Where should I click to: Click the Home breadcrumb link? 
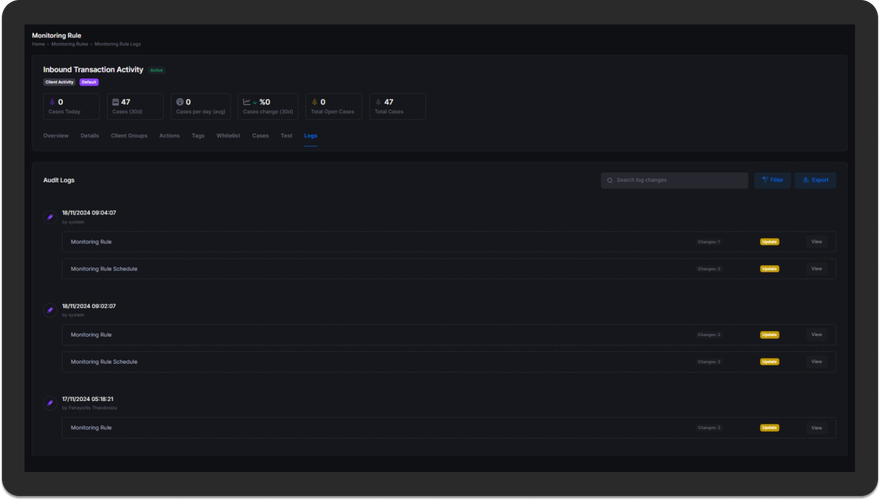(x=38, y=44)
